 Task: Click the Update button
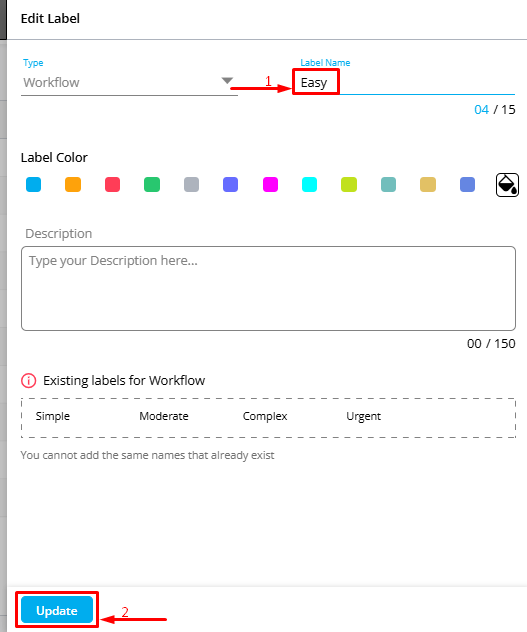(x=57, y=610)
